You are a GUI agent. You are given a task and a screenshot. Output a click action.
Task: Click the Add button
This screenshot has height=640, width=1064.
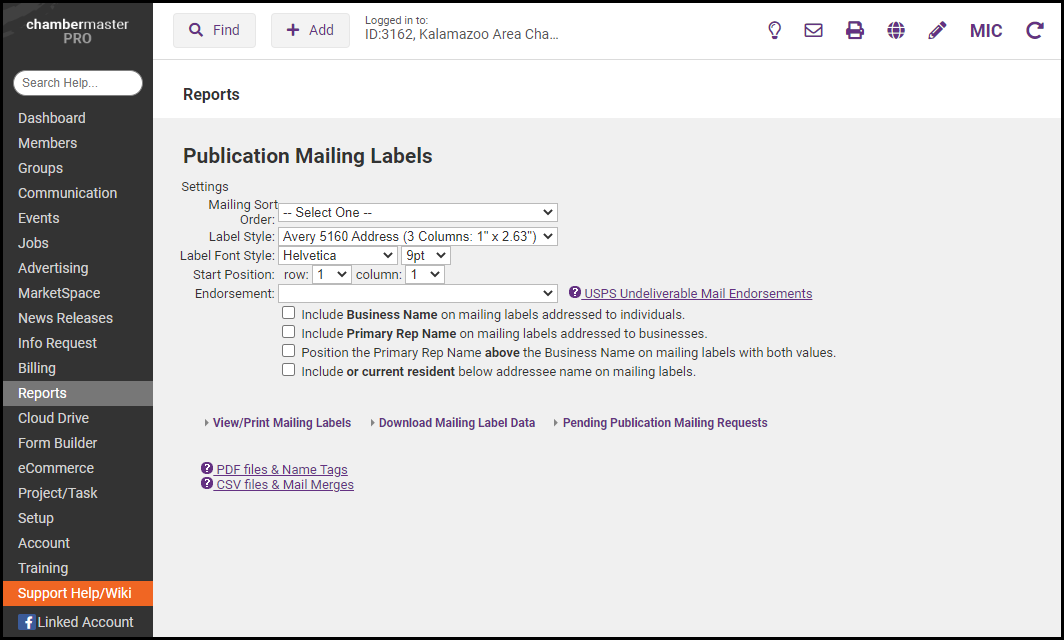pyautogui.click(x=310, y=30)
